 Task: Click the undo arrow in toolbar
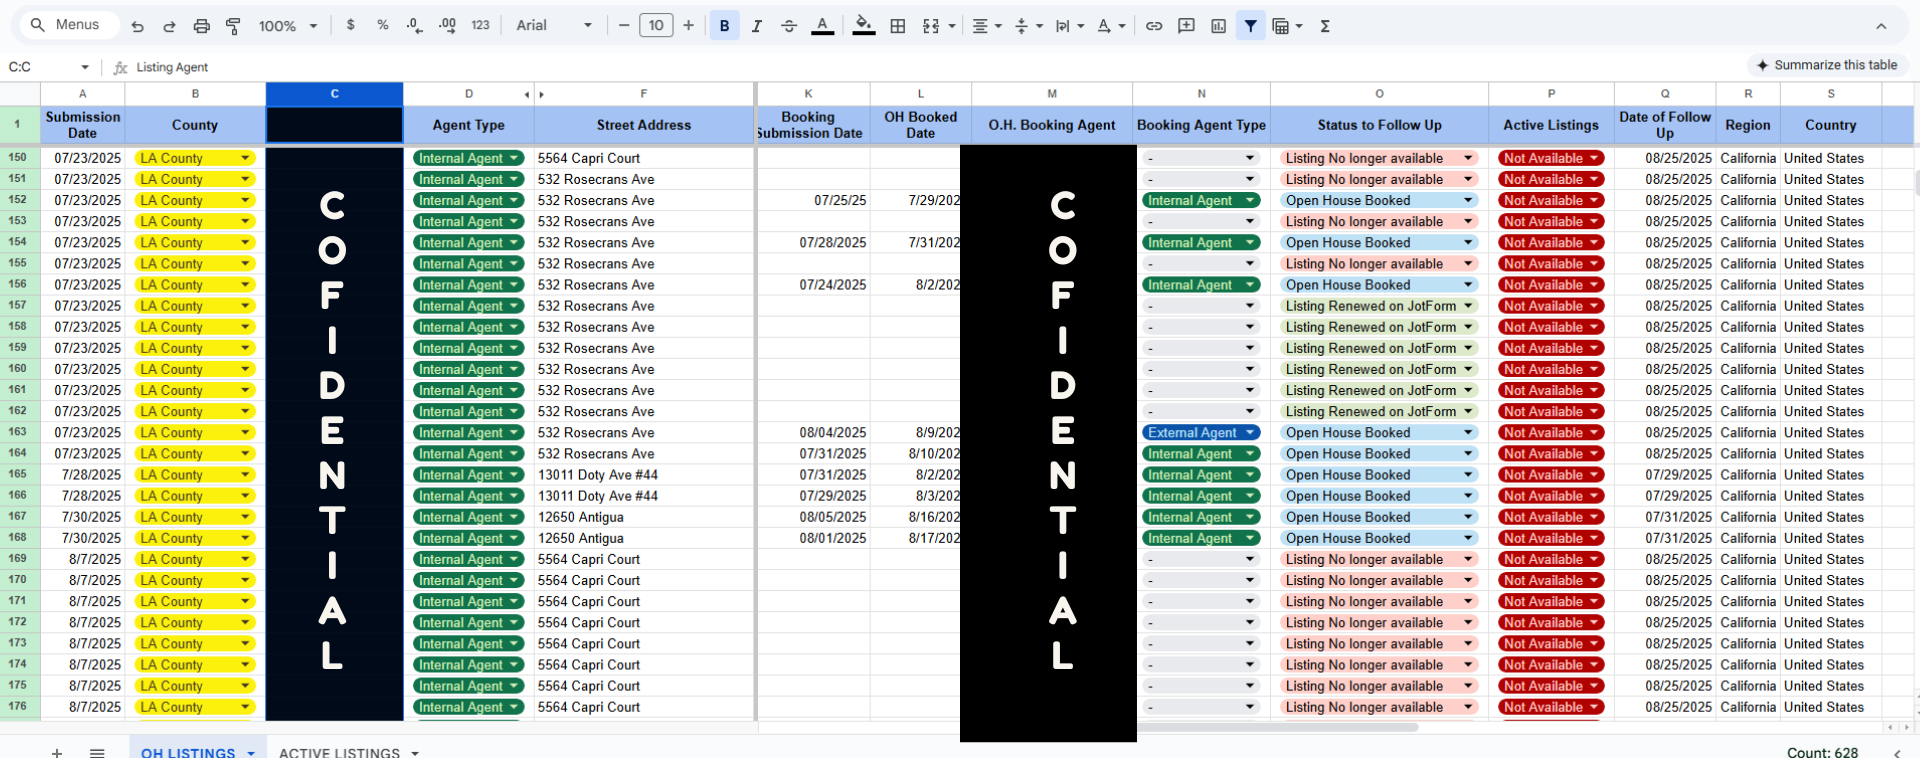138,26
